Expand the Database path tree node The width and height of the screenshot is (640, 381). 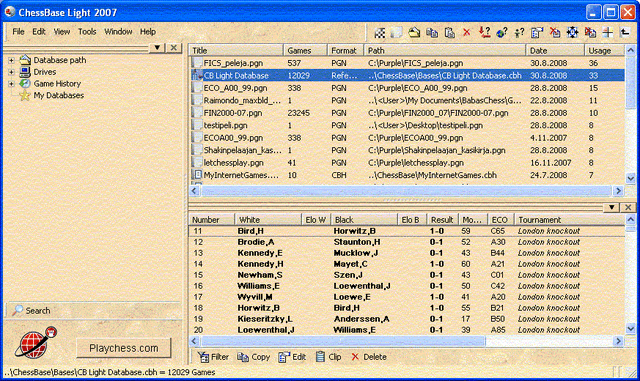(x=11, y=60)
